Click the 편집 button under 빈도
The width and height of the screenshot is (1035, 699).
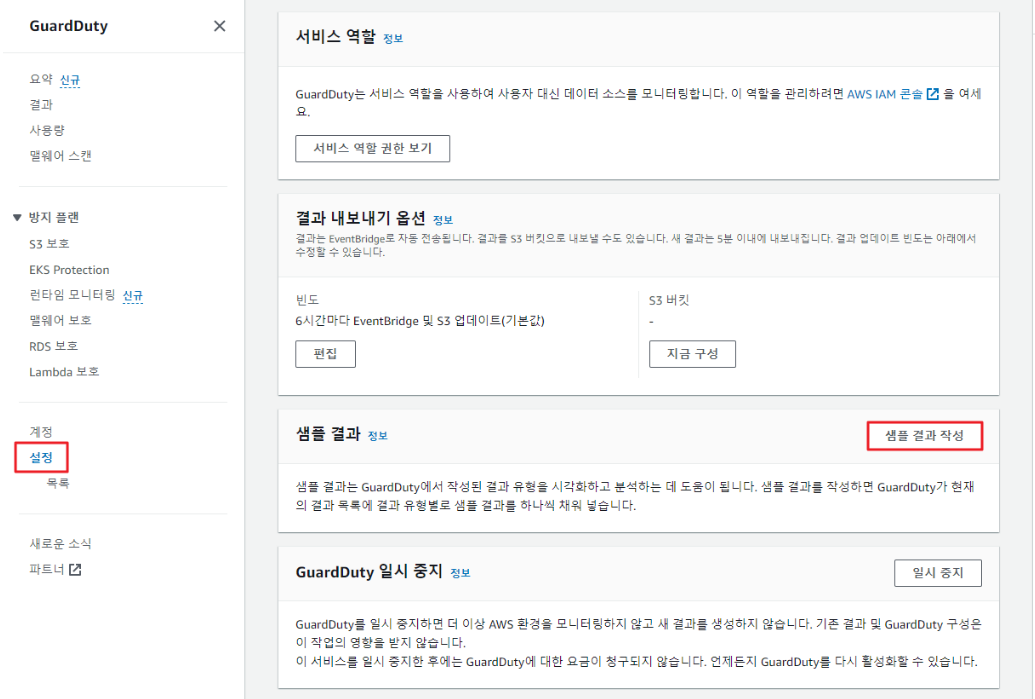click(325, 354)
